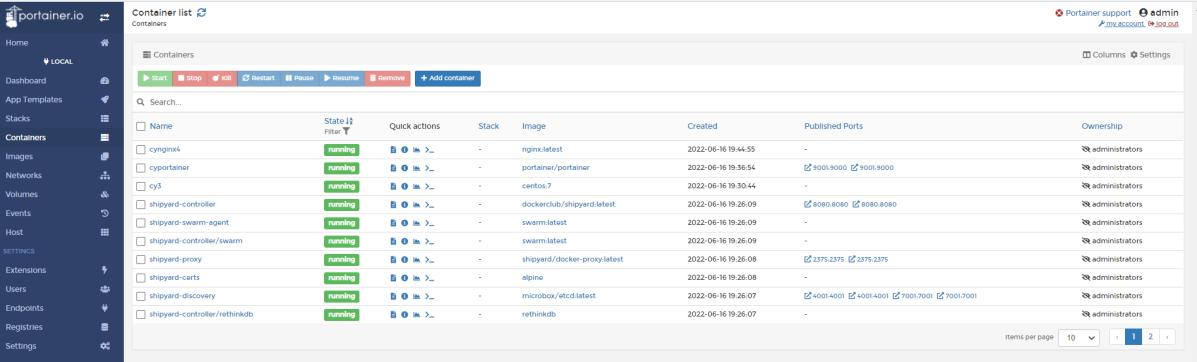
Task: Go to page 2 of containers
Action: click(x=1150, y=337)
